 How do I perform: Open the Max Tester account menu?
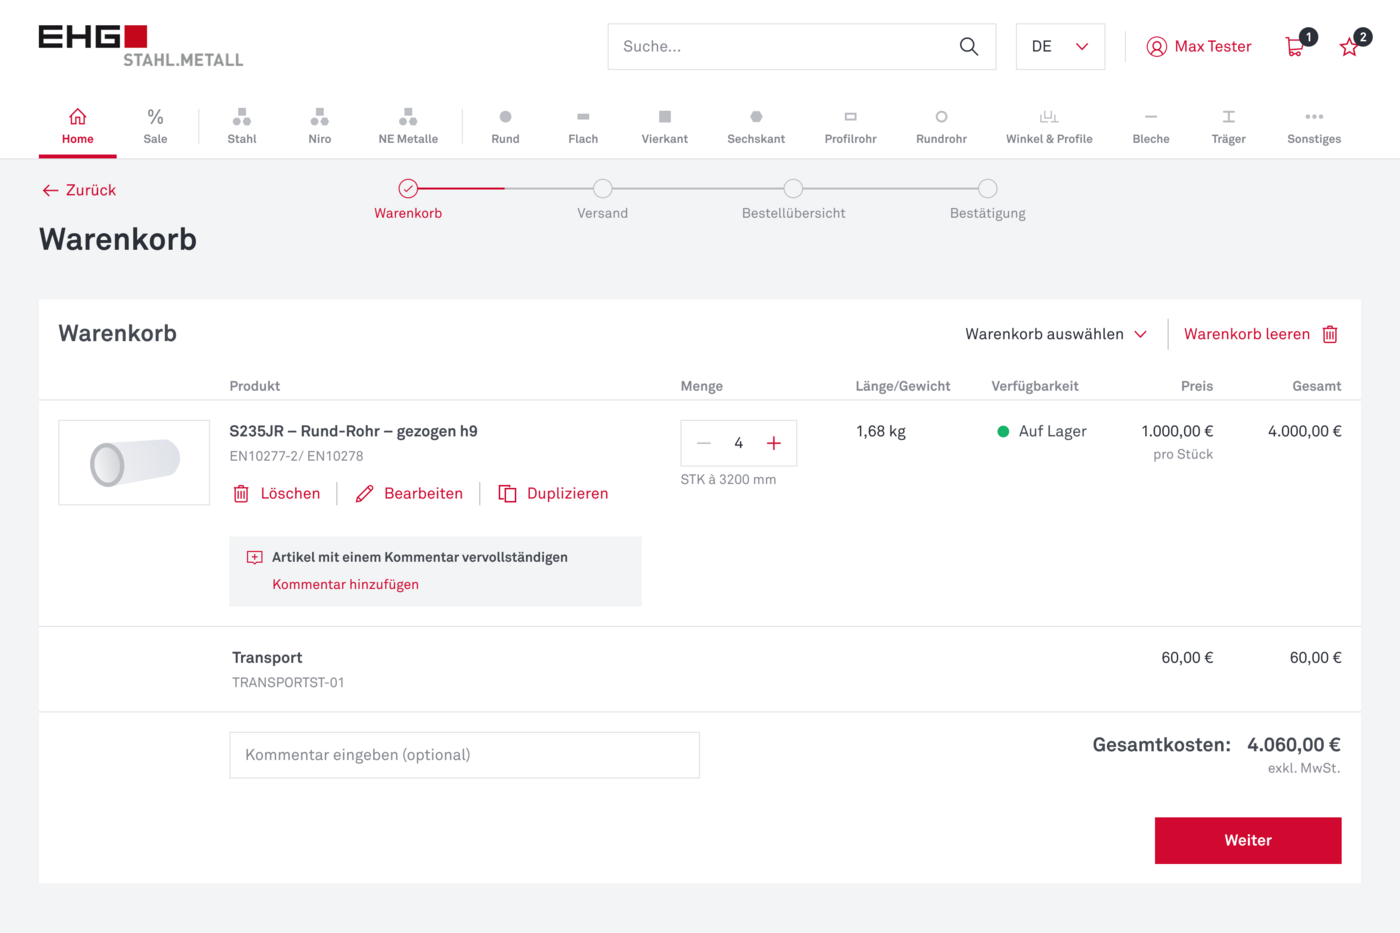(1199, 47)
